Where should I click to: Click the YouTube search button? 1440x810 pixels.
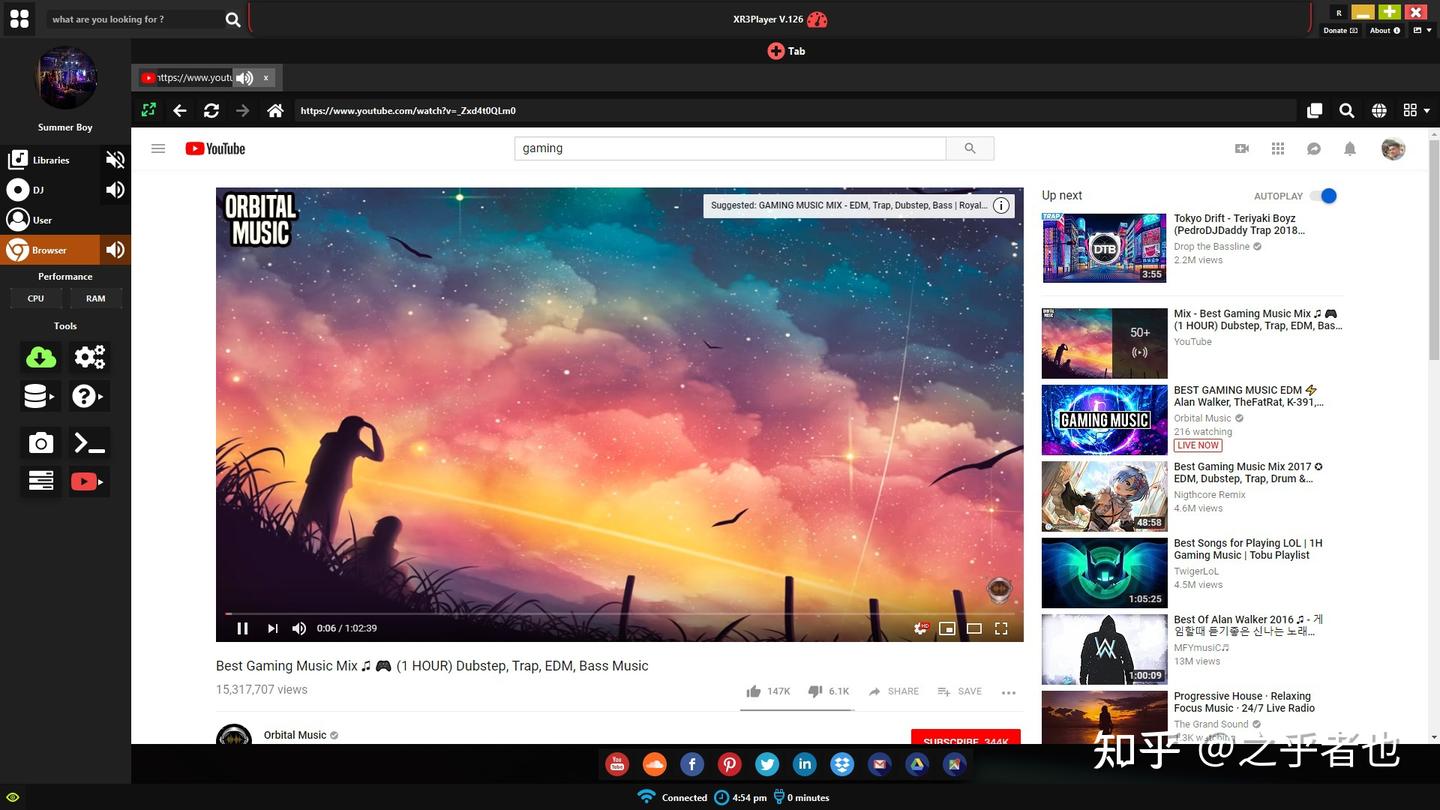[970, 149]
